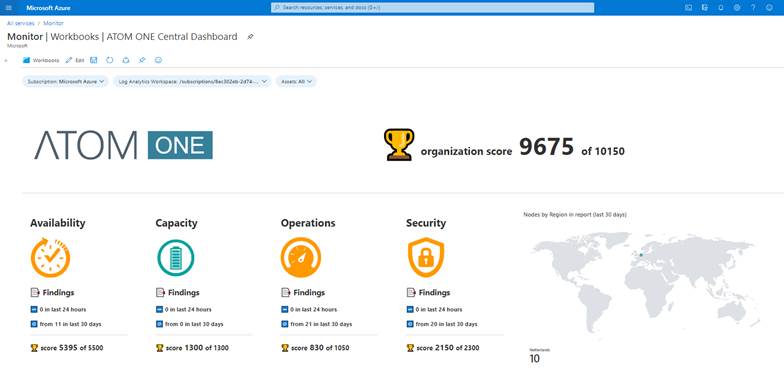This screenshot has height=372, width=784.
Task: Click the organization score value 9675
Action: [x=546, y=146]
